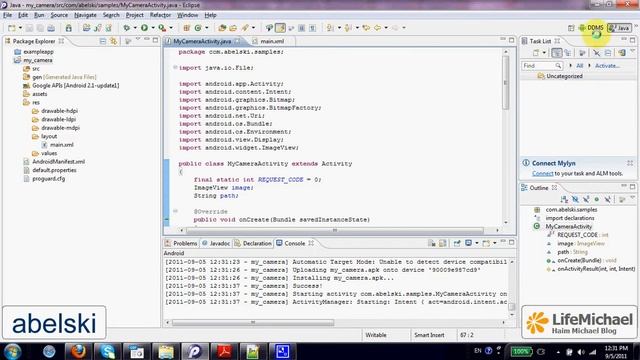Select AndroidManifest.xml in Package Explorer
This screenshot has height=360, width=640.
click(x=58, y=162)
